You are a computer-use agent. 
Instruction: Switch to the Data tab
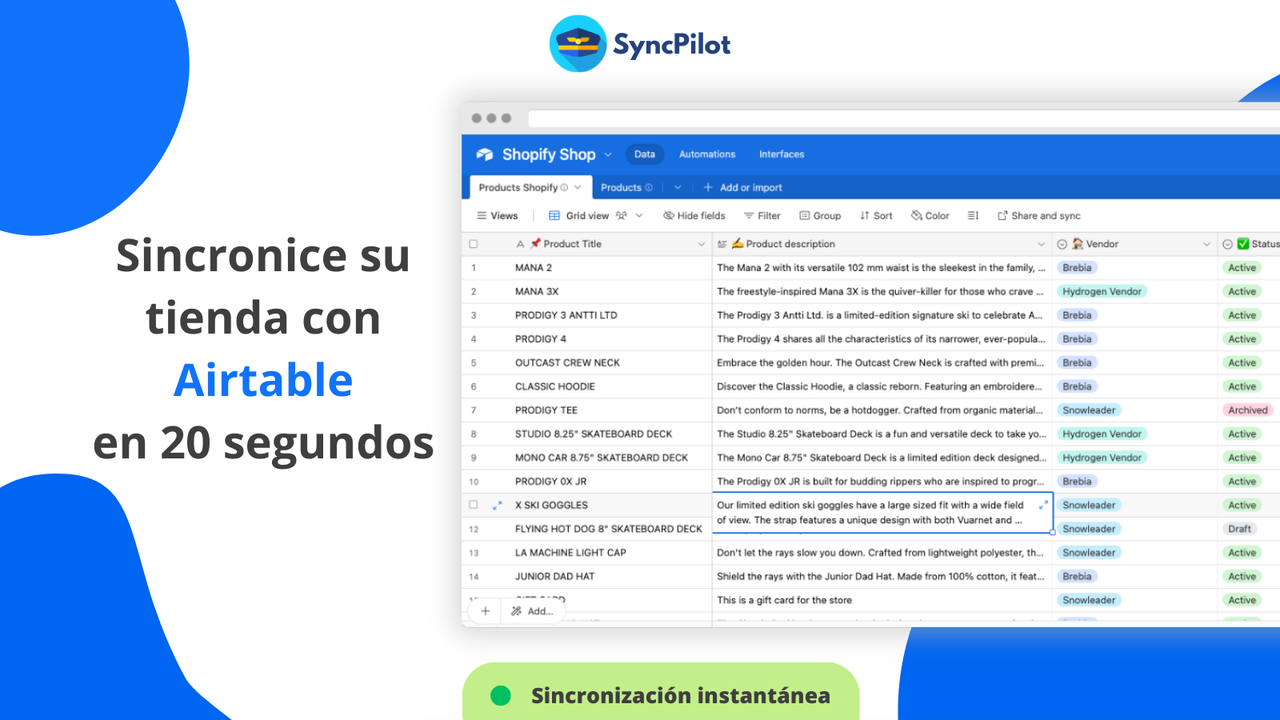click(x=645, y=154)
